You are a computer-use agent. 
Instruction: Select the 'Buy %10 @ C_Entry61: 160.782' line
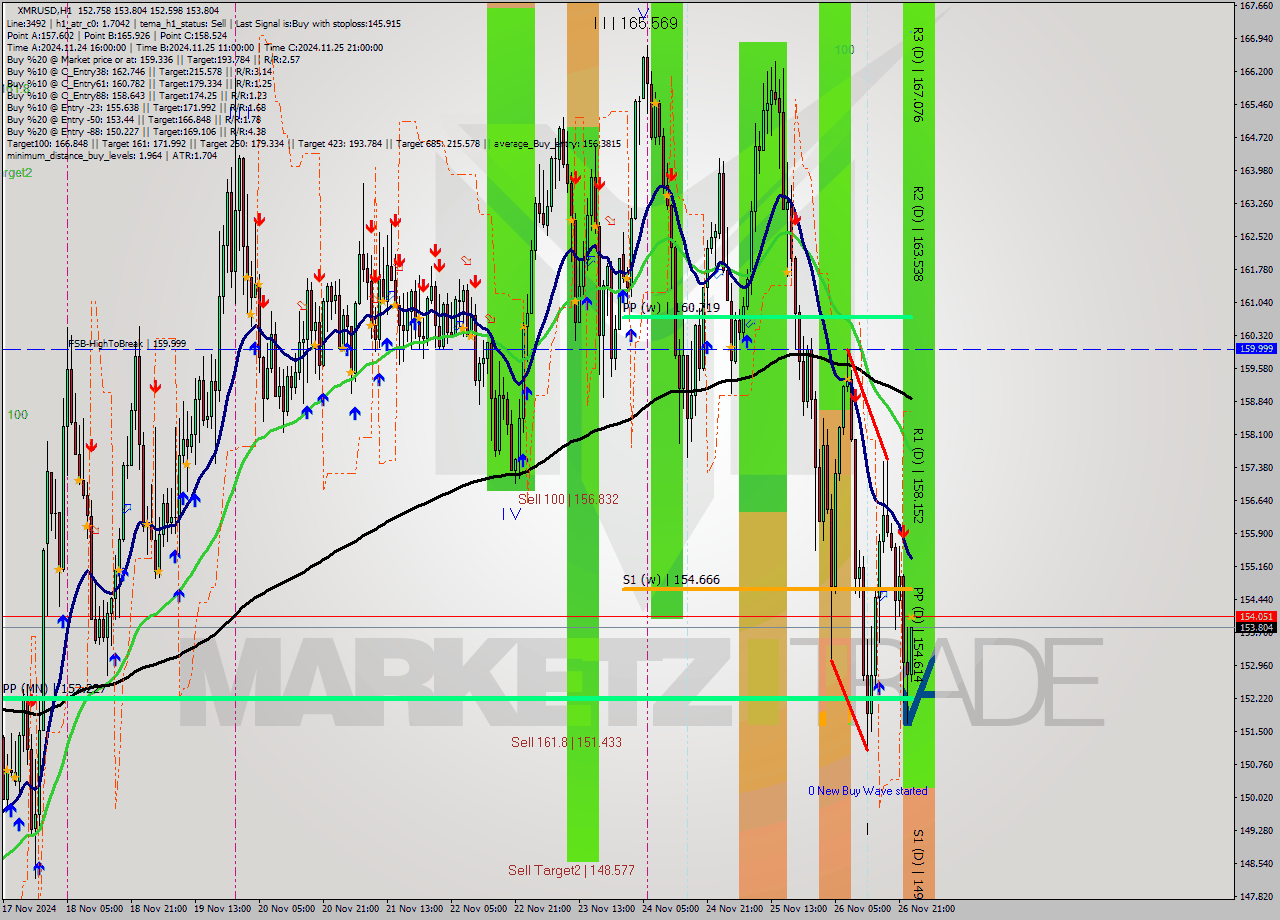coord(139,84)
